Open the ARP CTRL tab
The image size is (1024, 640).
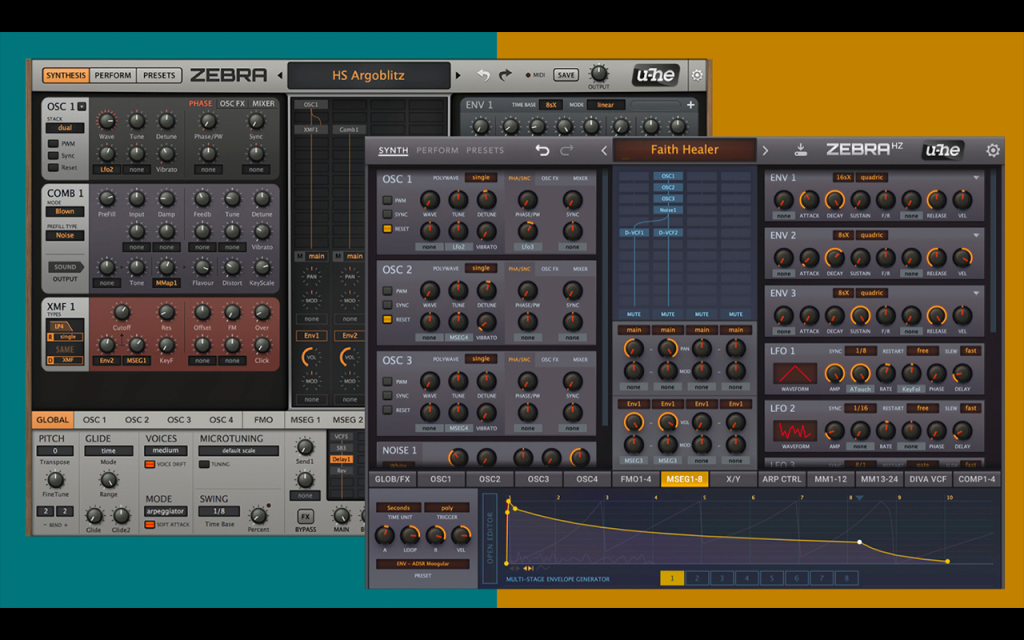pos(782,479)
